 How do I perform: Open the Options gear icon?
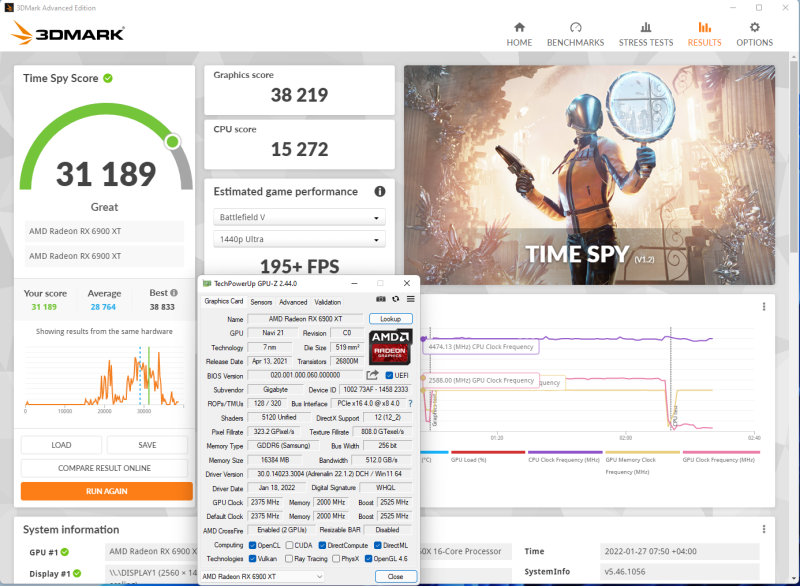tap(754, 28)
